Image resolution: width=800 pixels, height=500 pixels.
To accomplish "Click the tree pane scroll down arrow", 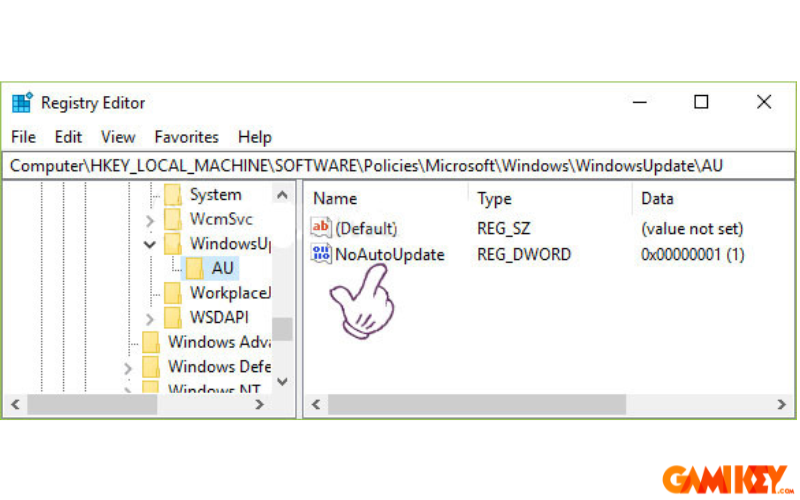I will tap(282, 381).
